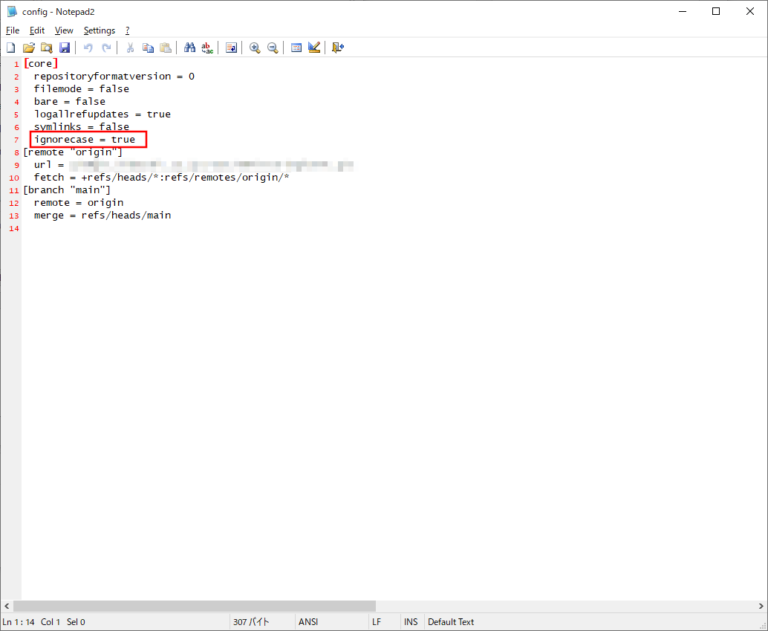Click the LF line ending indicator

[x=377, y=622]
